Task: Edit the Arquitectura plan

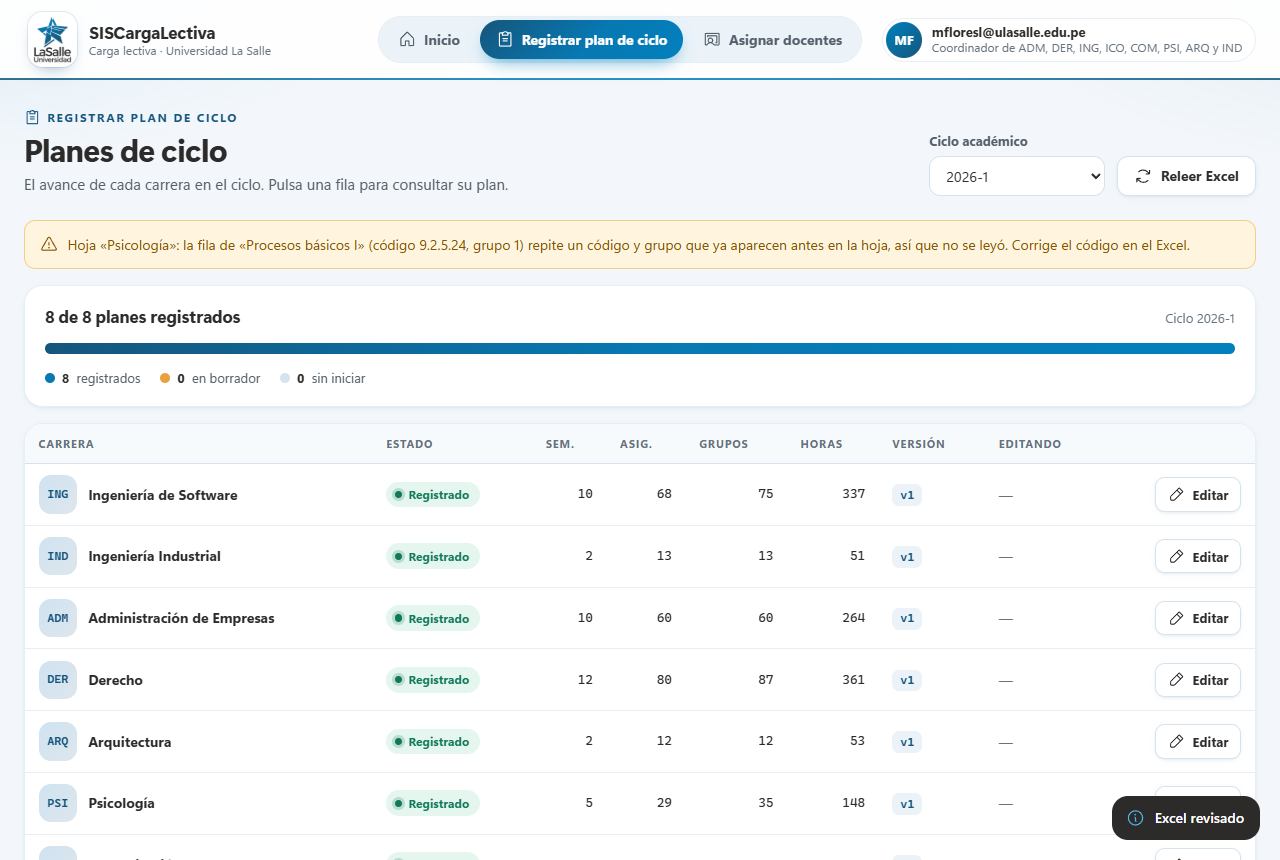Action: pos(1198,742)
